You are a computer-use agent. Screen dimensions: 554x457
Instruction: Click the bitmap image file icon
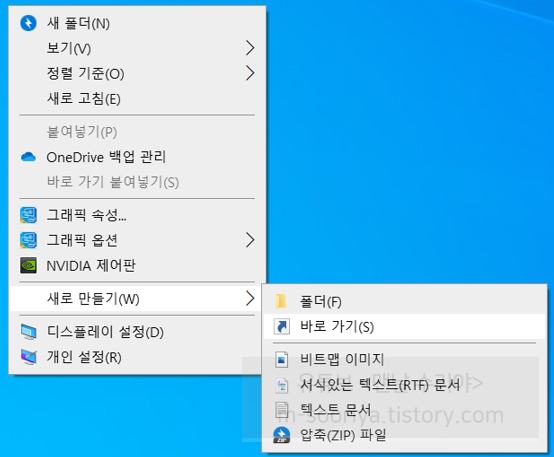[x=282, y=359]
